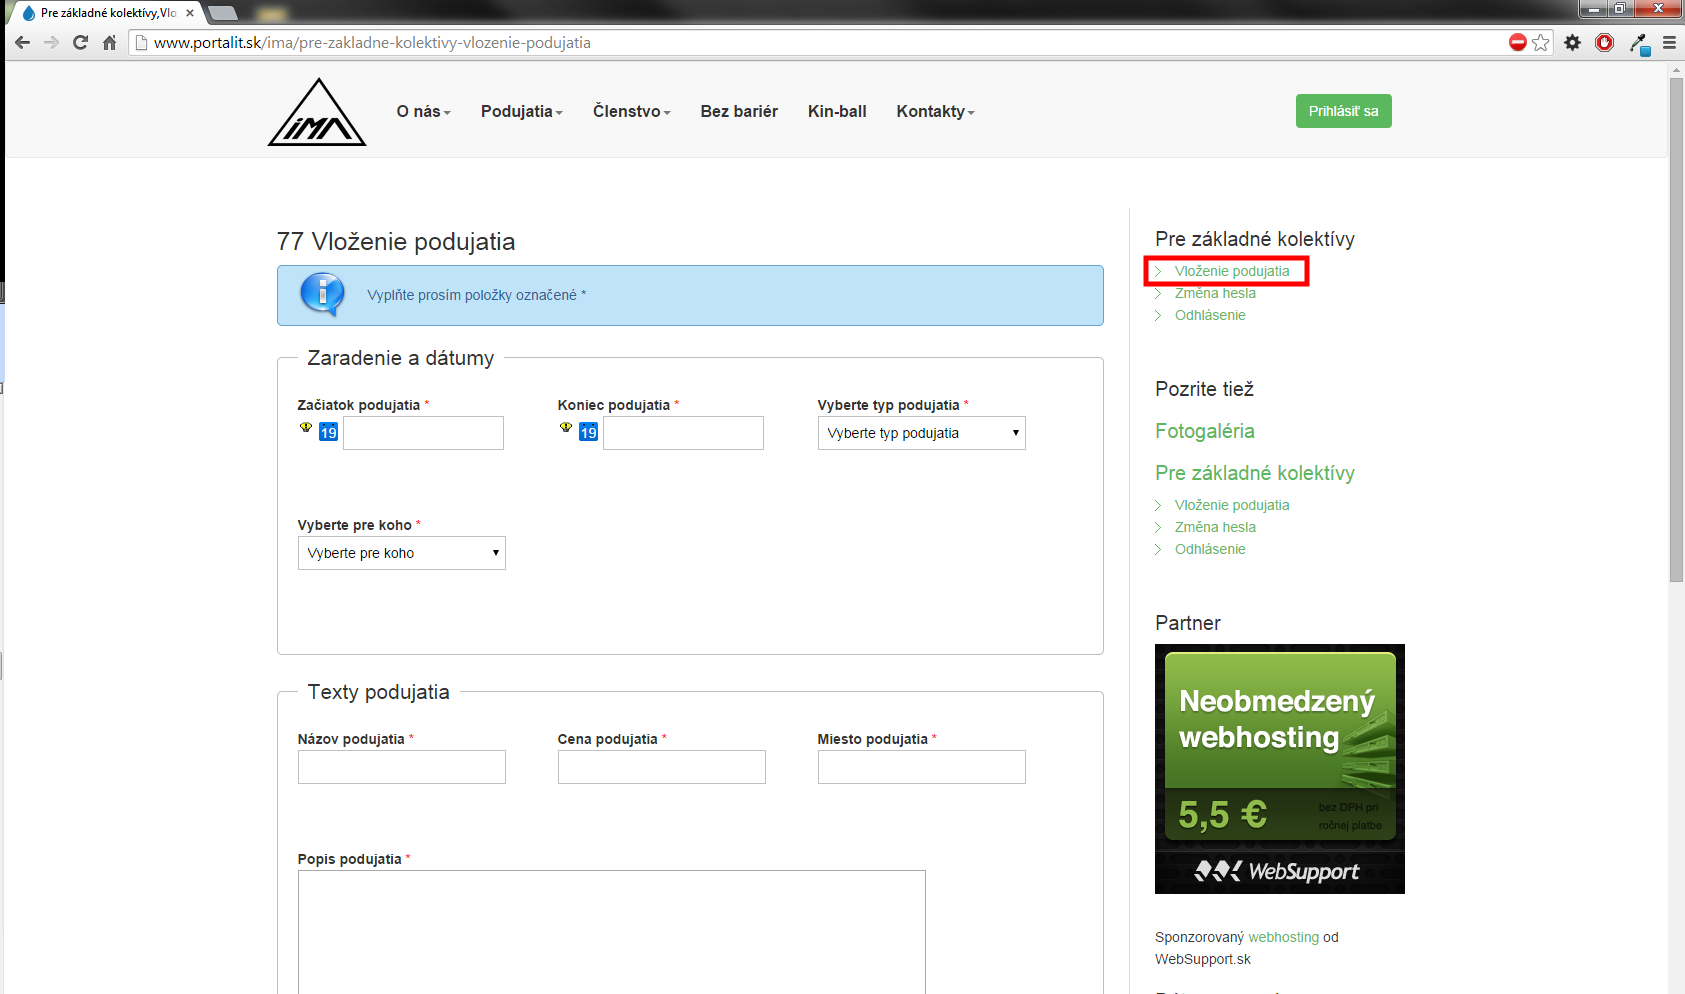This screenshot has width=1685, height=994.
Task: Click the page icon in the address bar
Action: coord(141,42)
